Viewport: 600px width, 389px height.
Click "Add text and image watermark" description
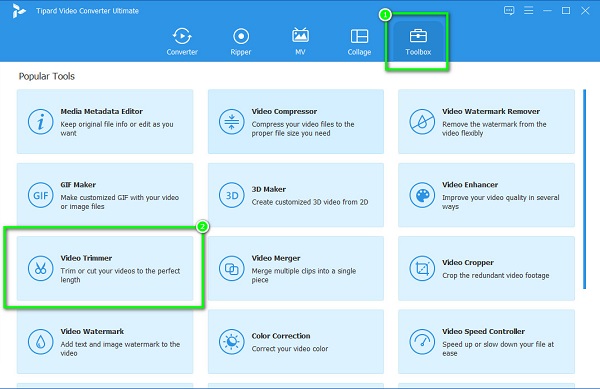pos(120,348)
